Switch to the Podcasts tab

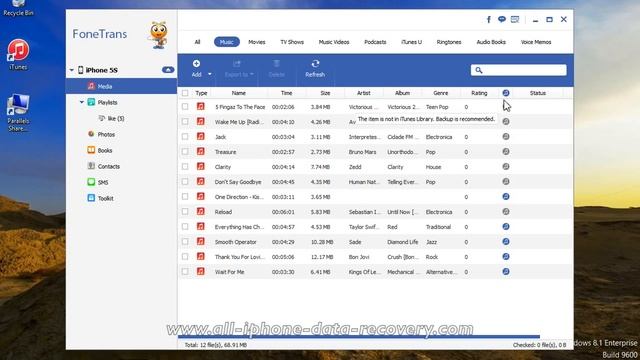coord(375,42)
